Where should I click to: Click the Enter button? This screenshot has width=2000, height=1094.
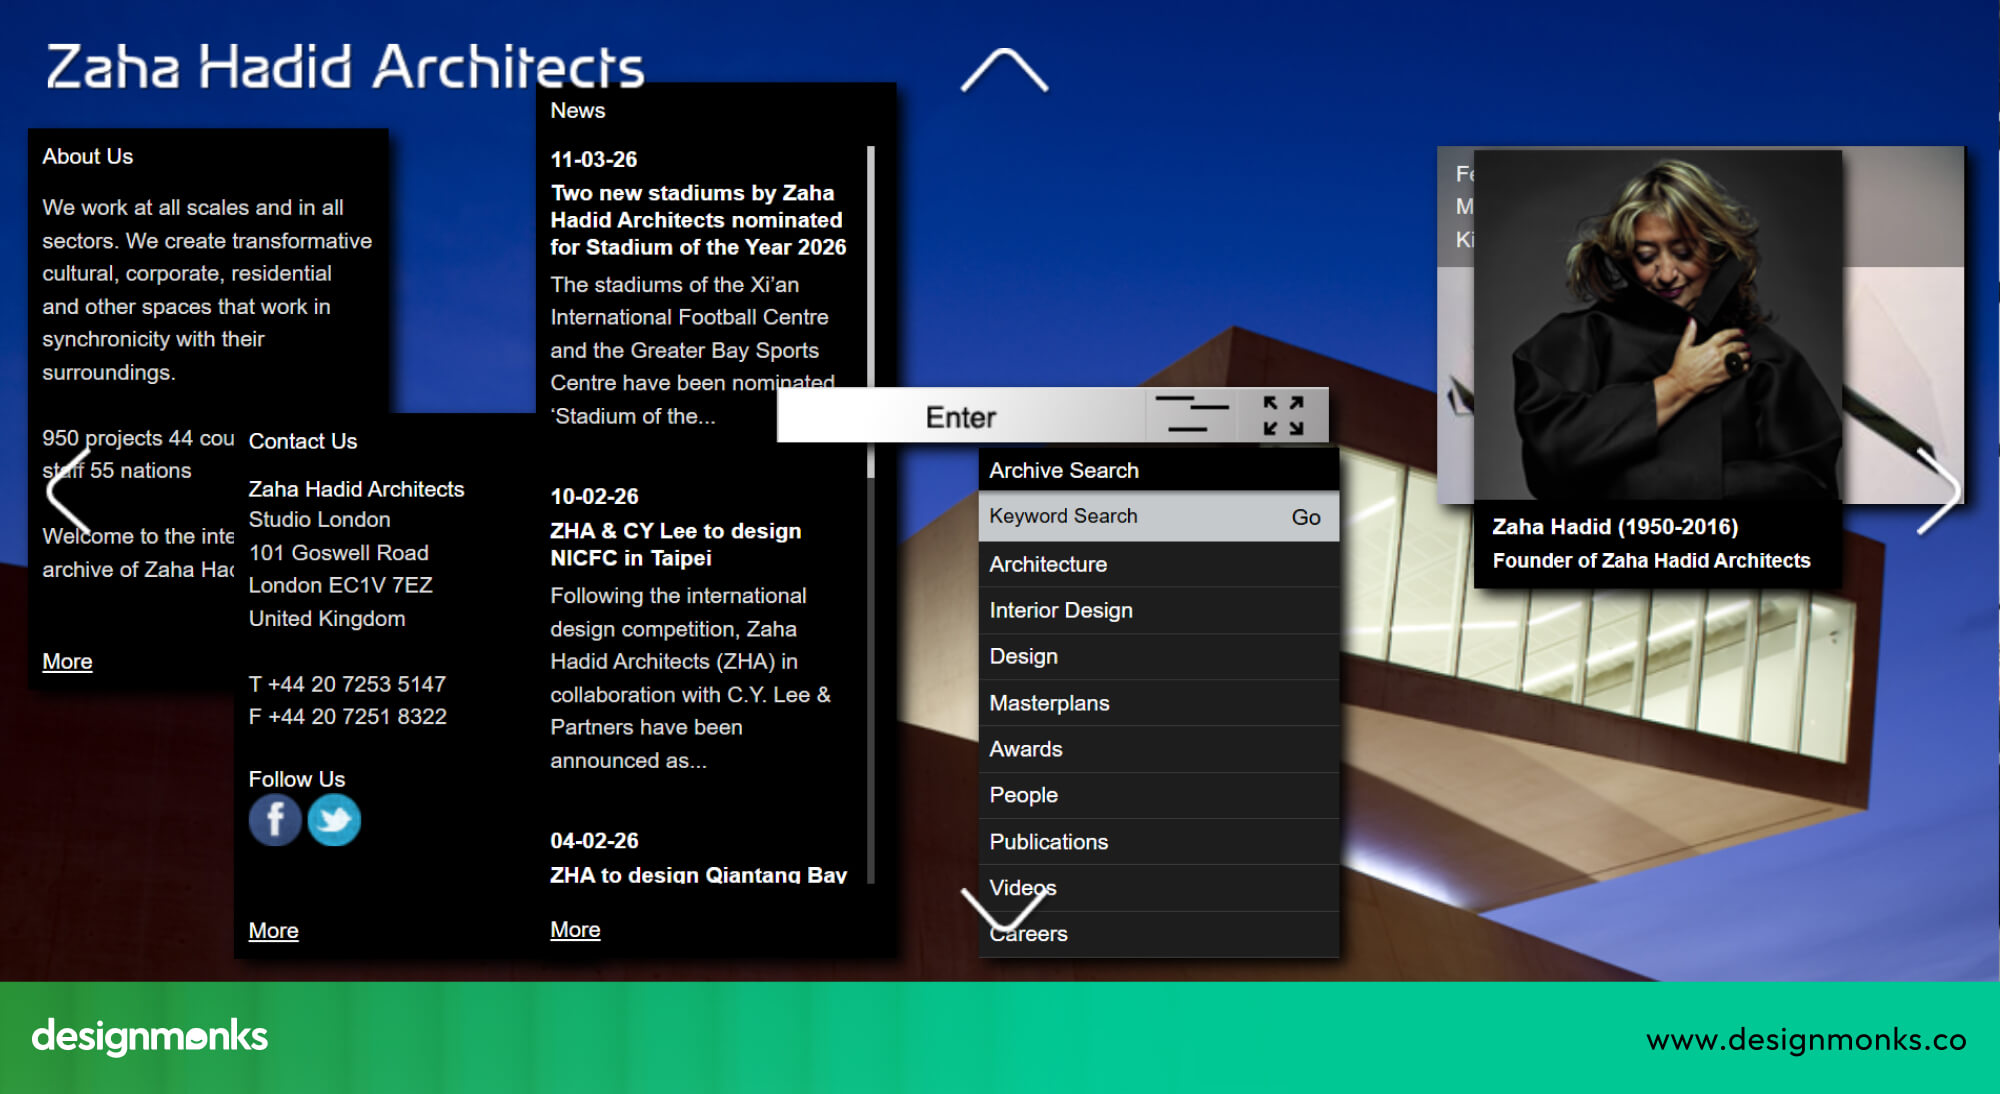(x=960, y=416)
